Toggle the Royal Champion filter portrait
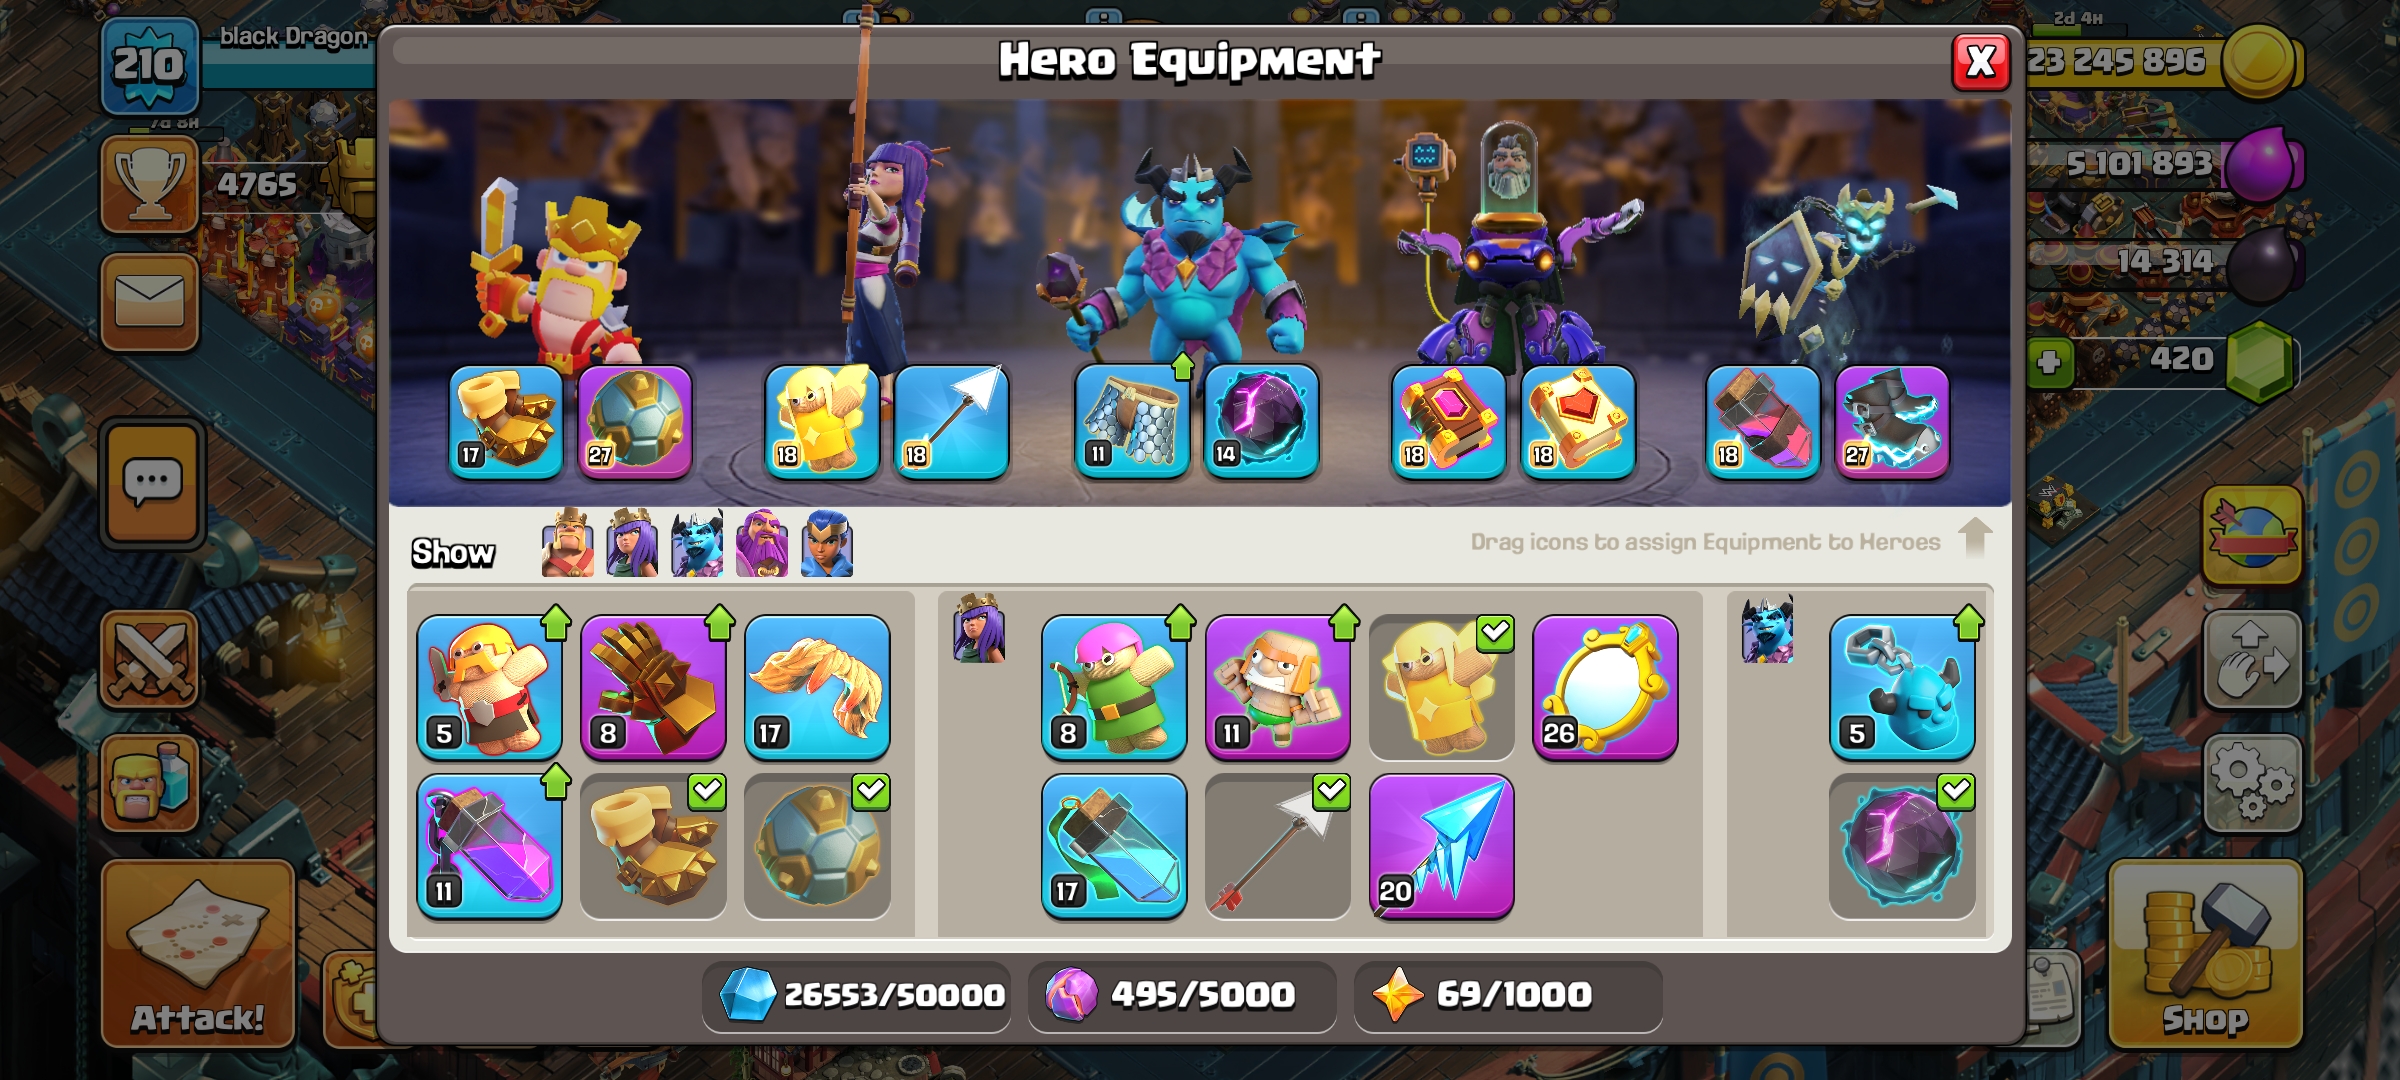The height and width of the screenshot is (1080, 2400). coord(827,544)
